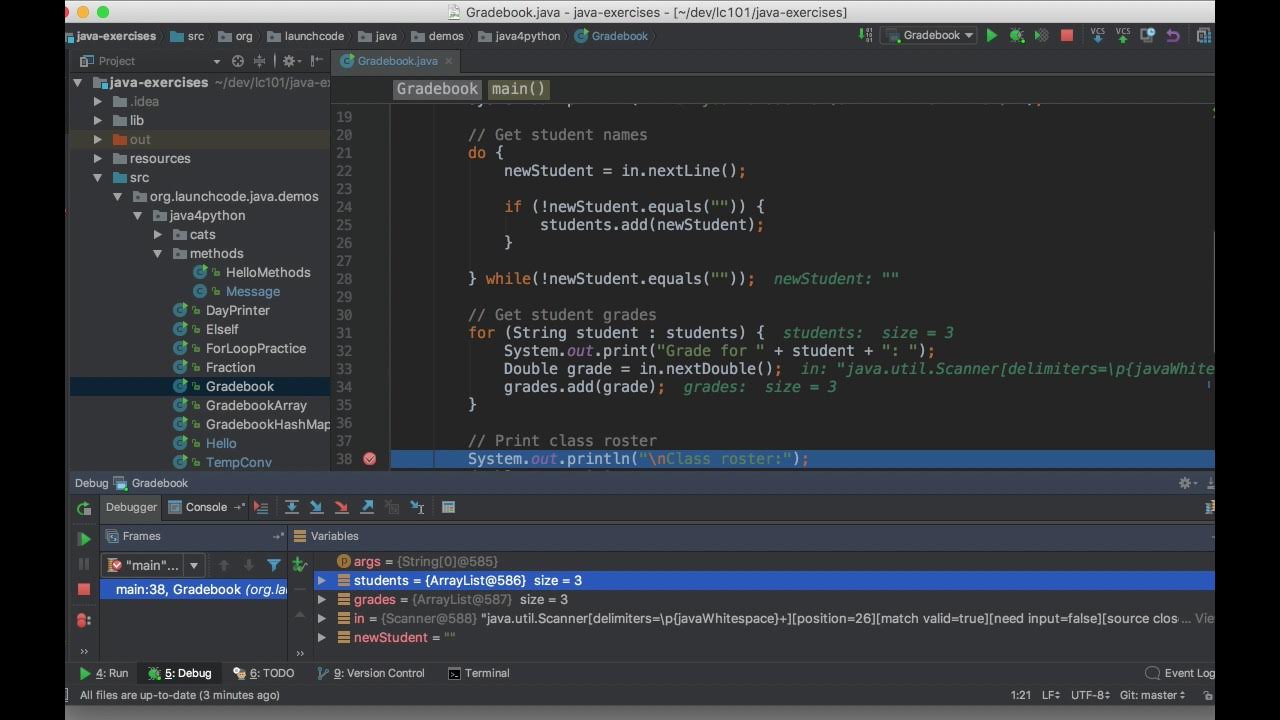Click the scroll from source target icon

point(238,61)
